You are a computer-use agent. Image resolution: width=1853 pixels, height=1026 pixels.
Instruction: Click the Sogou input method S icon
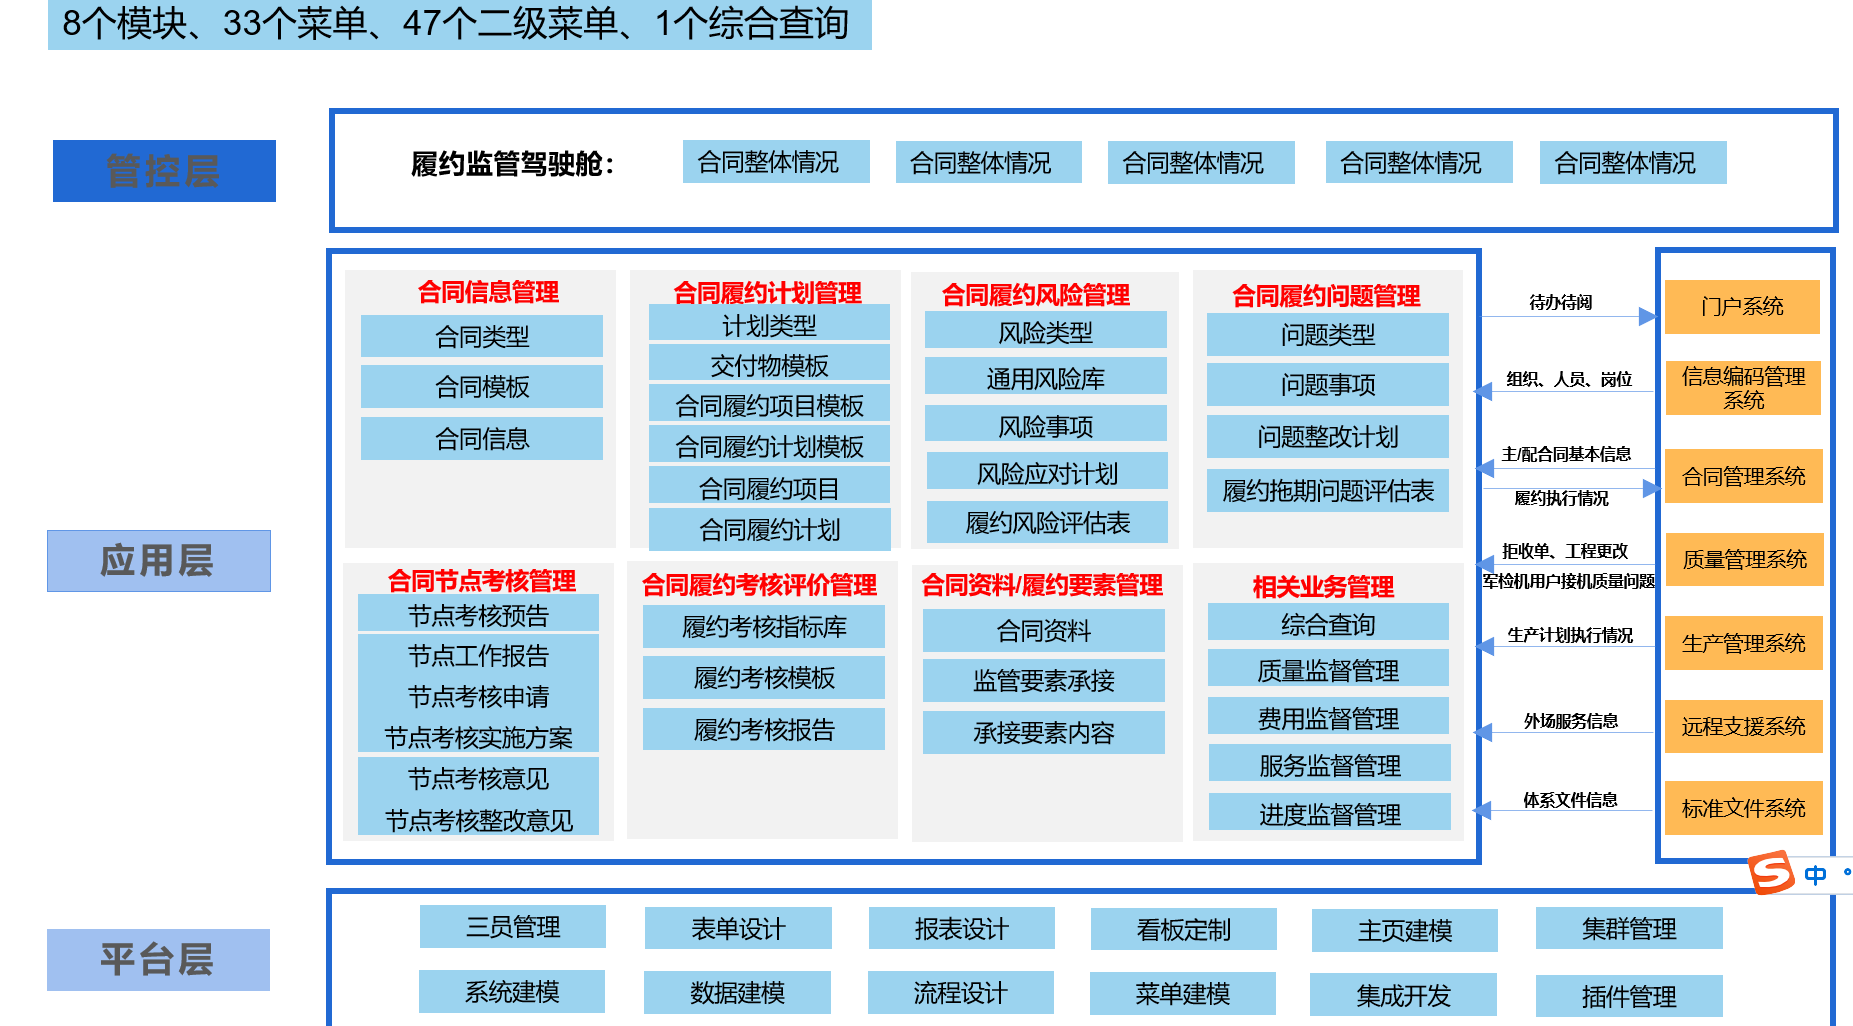coord(1771,872)
